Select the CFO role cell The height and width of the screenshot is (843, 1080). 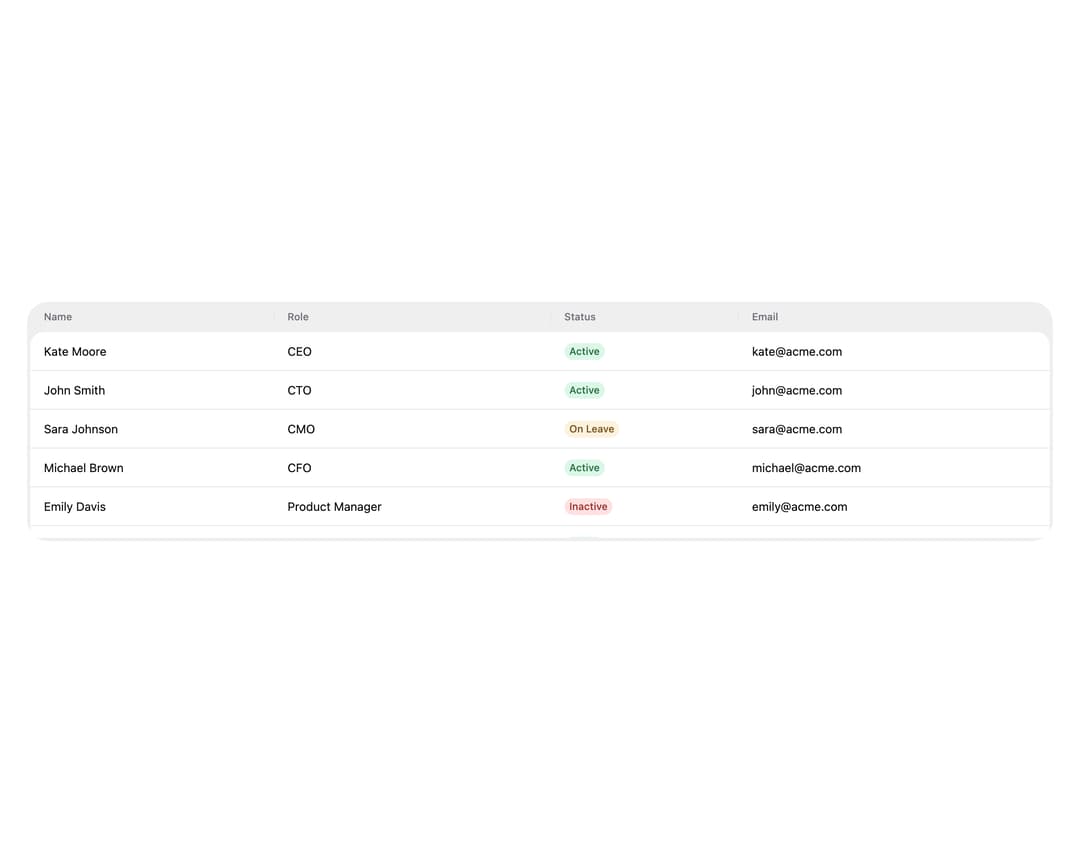pyautogui.click(x=299, y=468)
